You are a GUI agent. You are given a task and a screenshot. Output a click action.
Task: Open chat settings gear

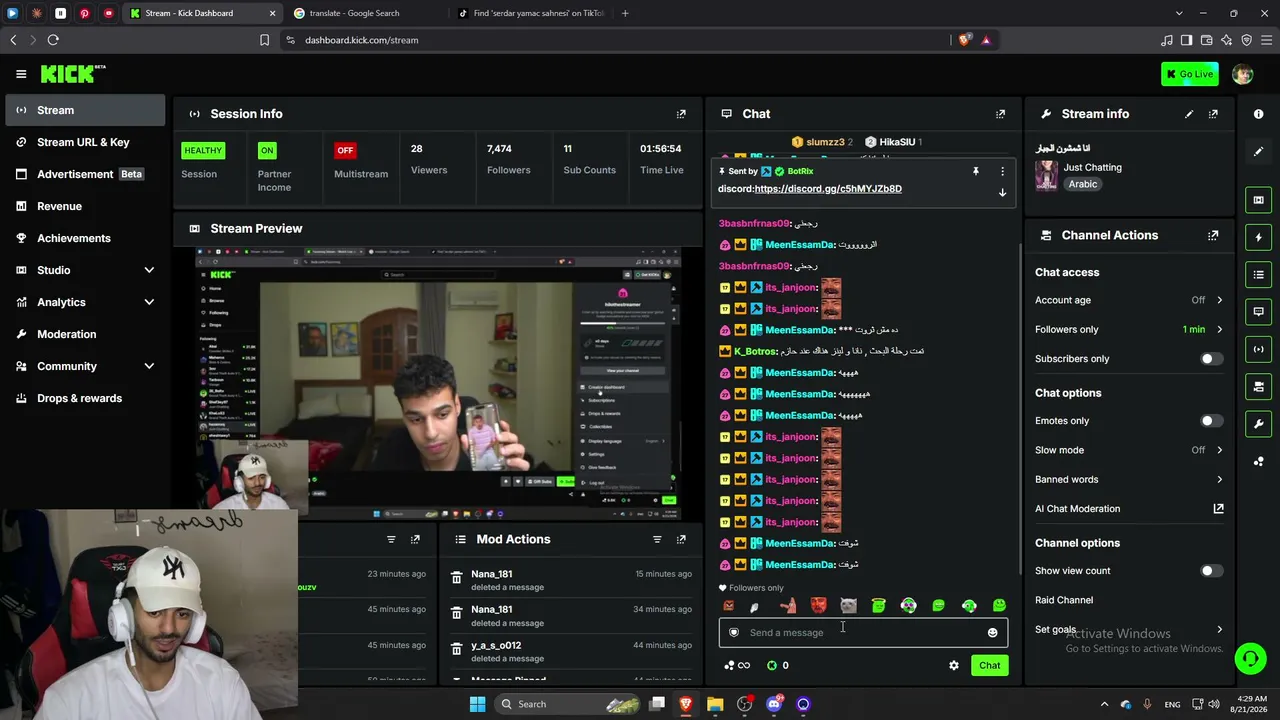(x=954, y=665)
